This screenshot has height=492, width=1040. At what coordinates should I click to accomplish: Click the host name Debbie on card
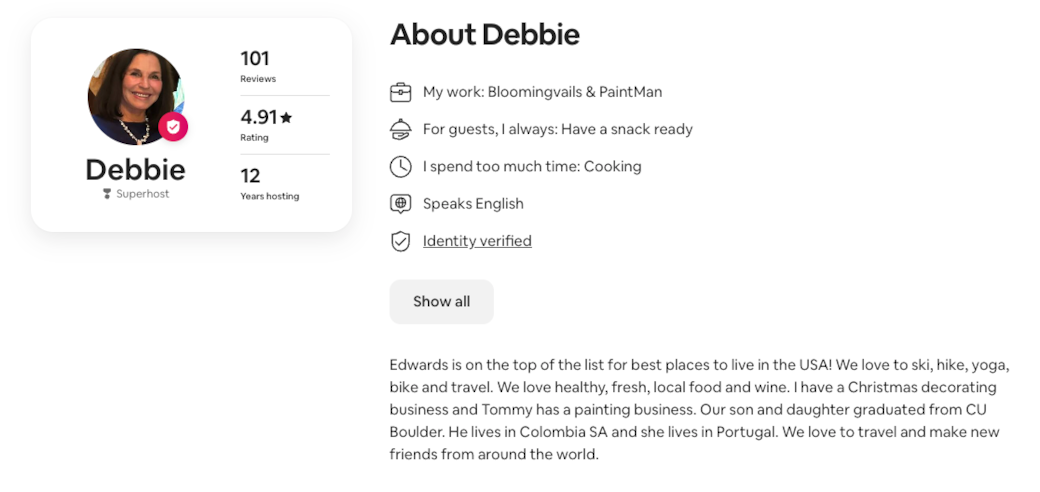(x=135, y=169)
